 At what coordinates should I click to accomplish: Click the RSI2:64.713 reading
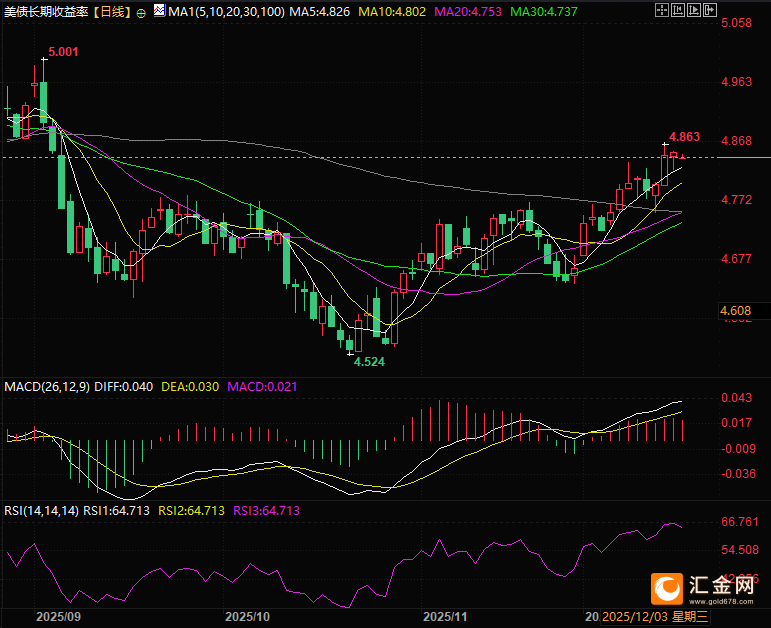(191, 510)
